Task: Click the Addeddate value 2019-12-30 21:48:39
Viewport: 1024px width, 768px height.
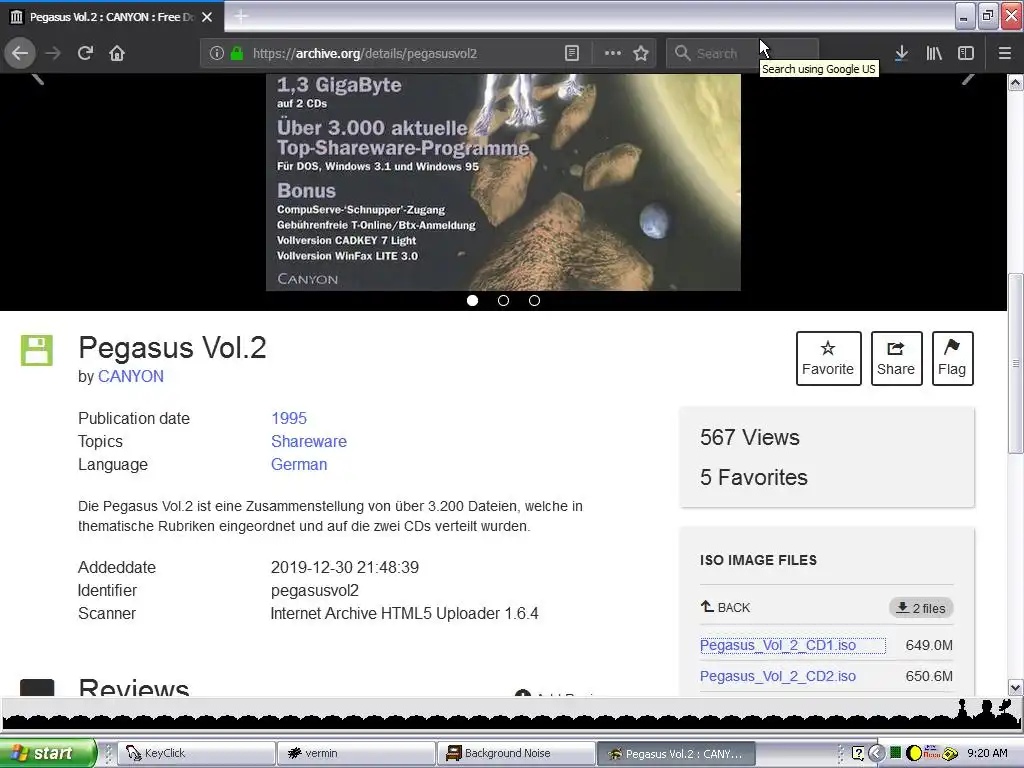Action: [x=345, y=567]
